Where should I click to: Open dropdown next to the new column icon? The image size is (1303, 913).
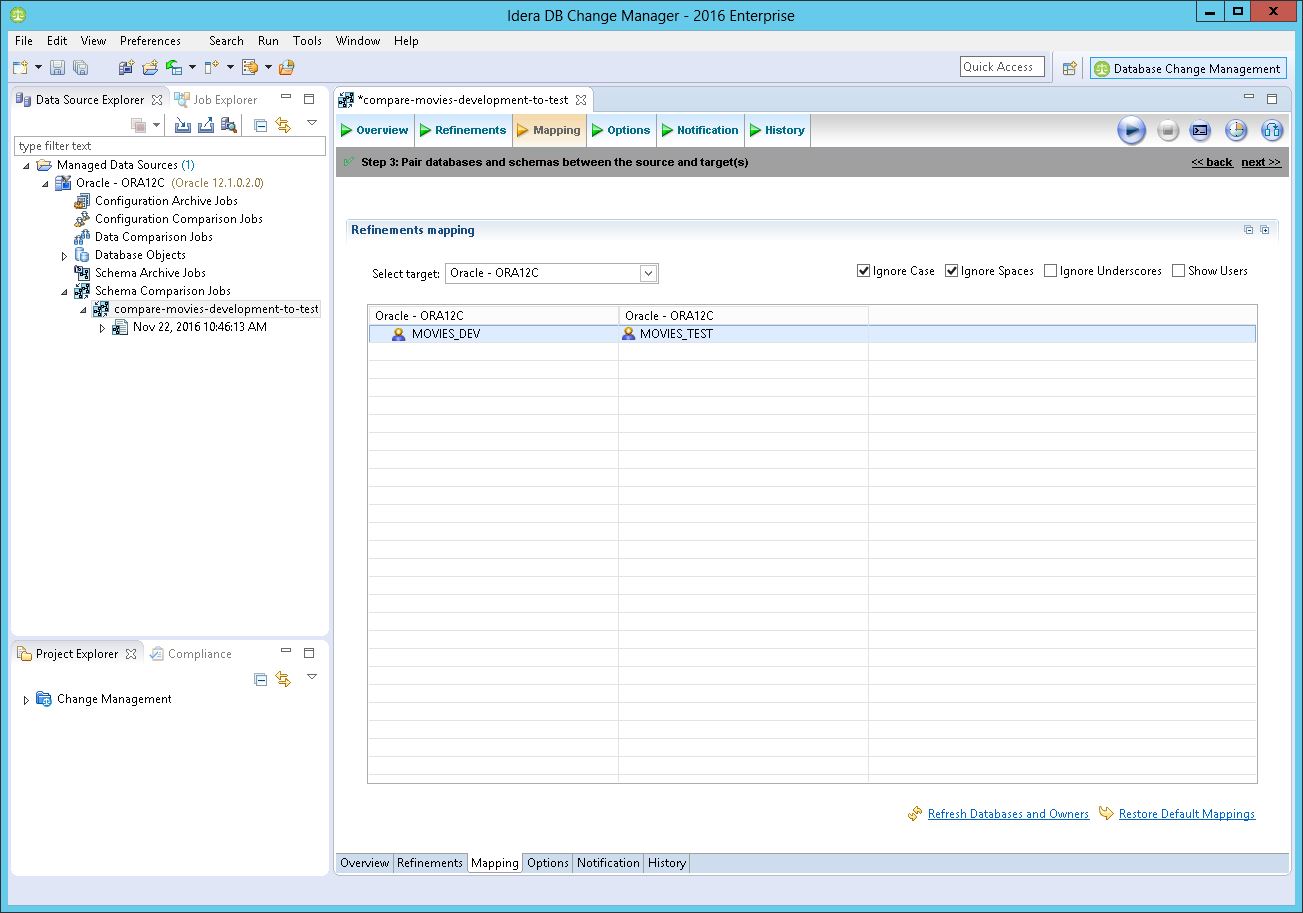(x=229, y=67)
